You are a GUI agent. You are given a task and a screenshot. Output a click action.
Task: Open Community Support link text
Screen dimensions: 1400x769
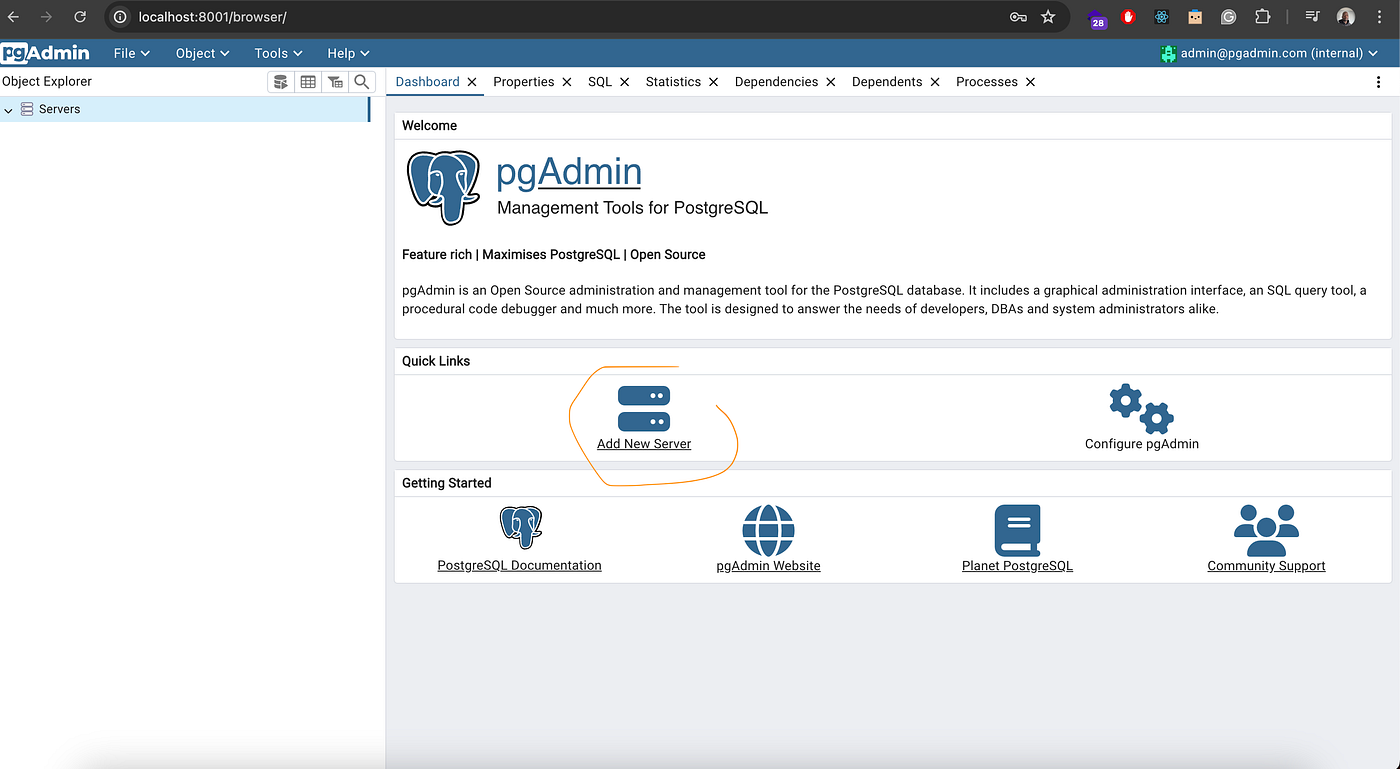(1266, 566)
